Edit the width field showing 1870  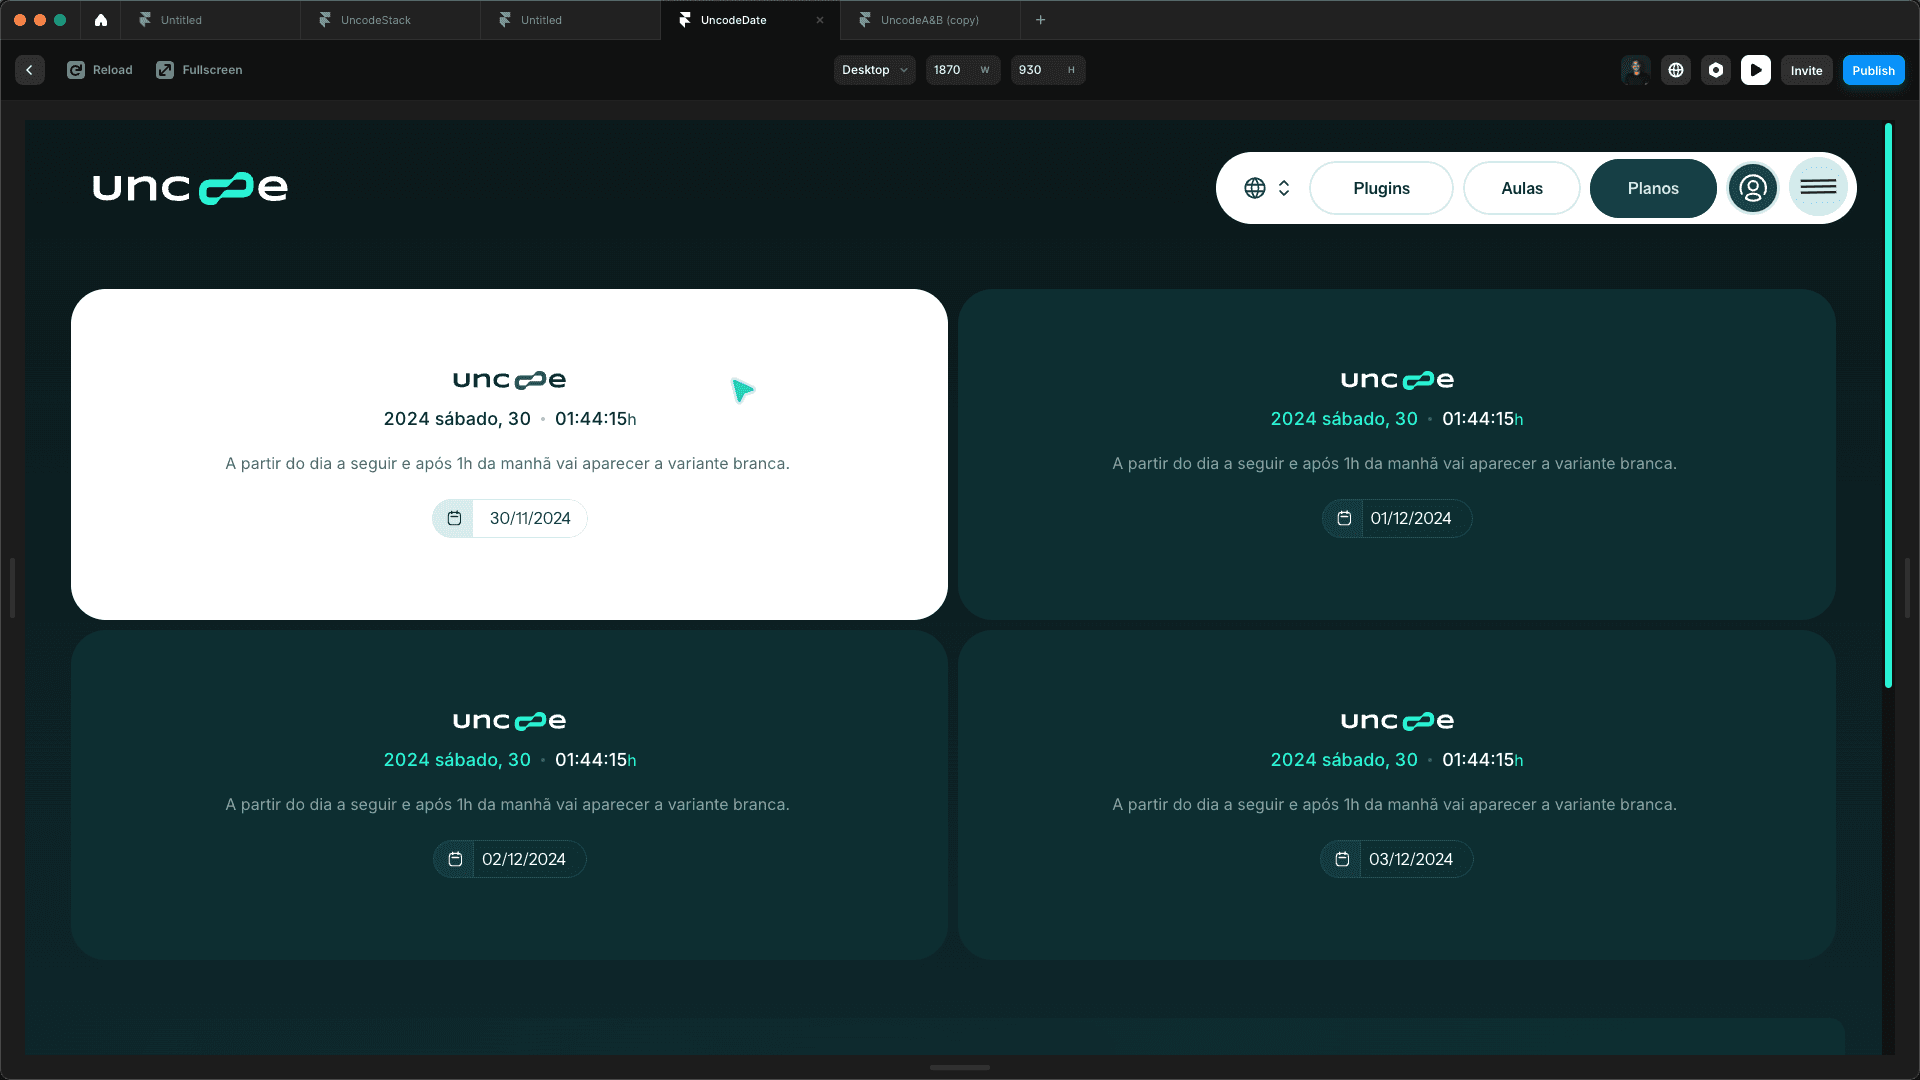click(x=962, y=70)
